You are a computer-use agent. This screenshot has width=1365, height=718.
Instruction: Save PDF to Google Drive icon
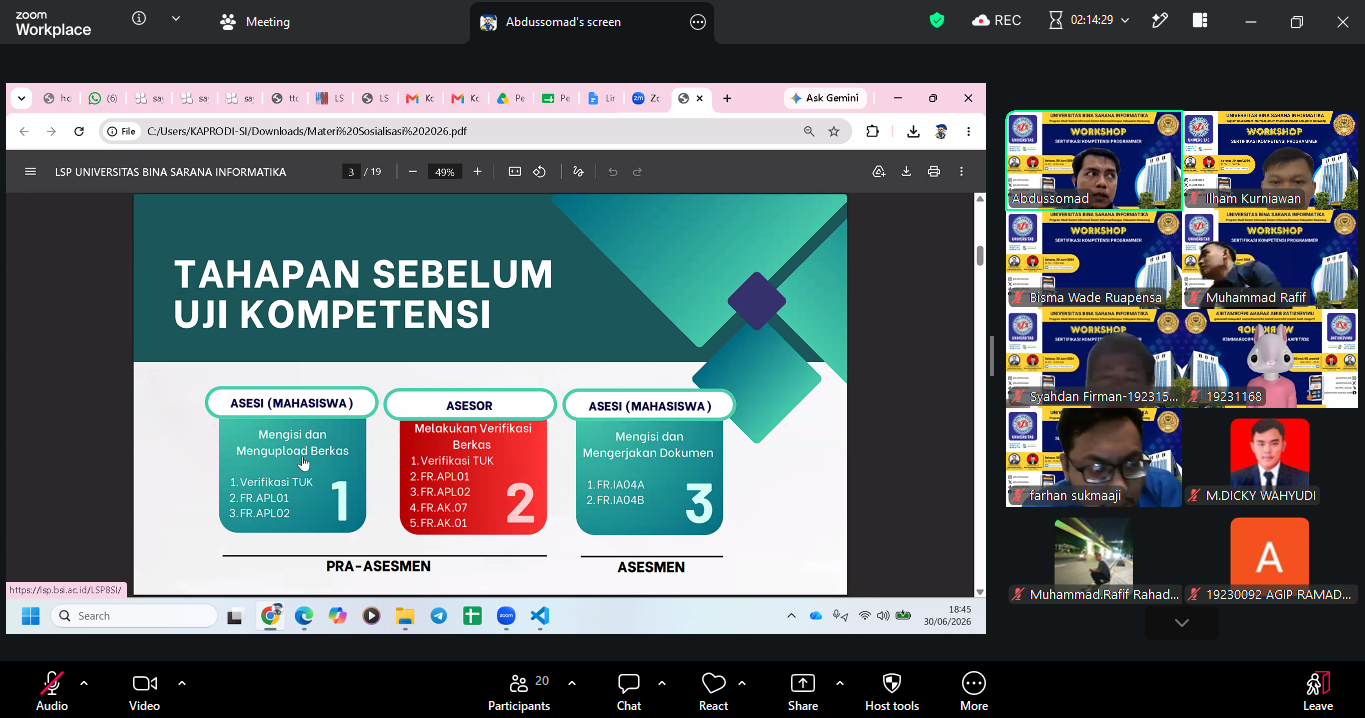(879, 172)
